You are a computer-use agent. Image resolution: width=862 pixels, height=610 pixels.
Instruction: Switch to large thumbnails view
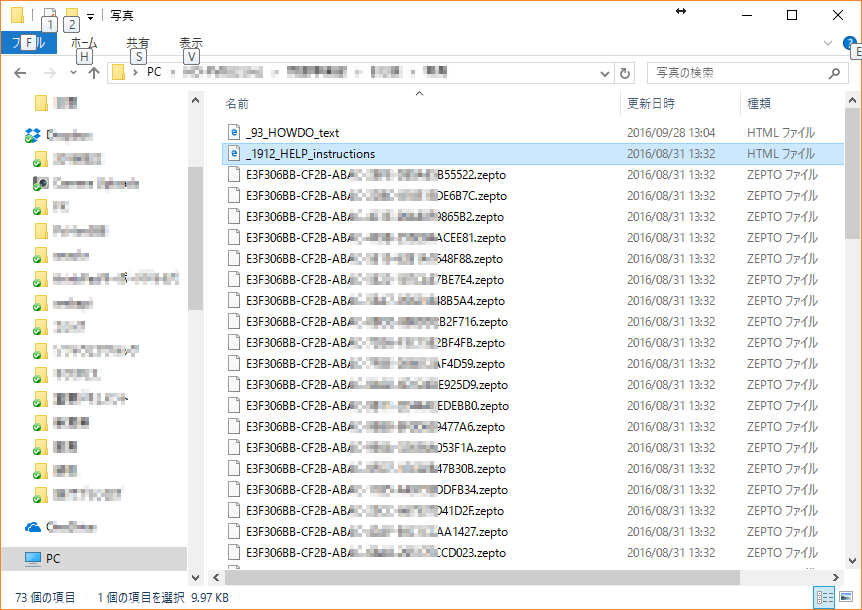pos(842,597)
